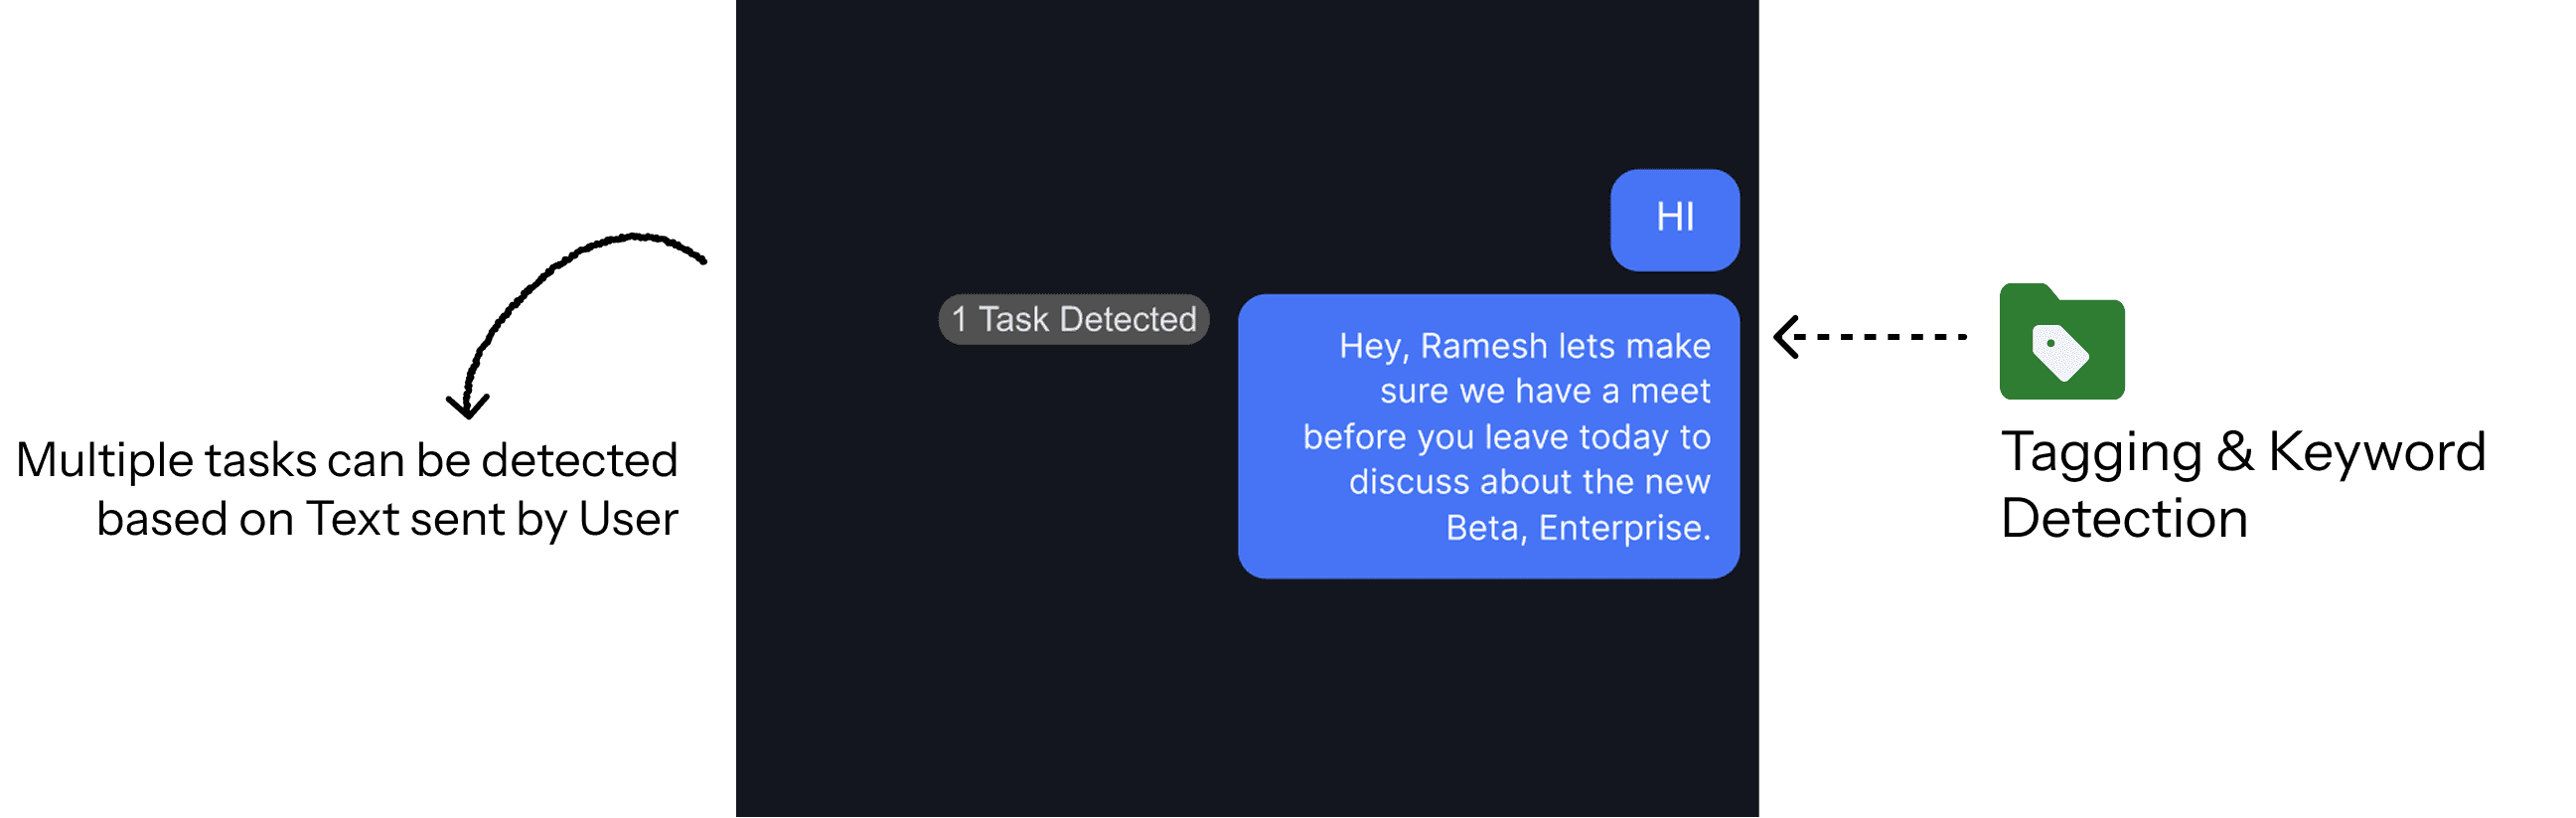This screenshot has width=2576, height=818.
Task: Click the word 'Detection' under the folder
Action: click(x=2124, y=518)
